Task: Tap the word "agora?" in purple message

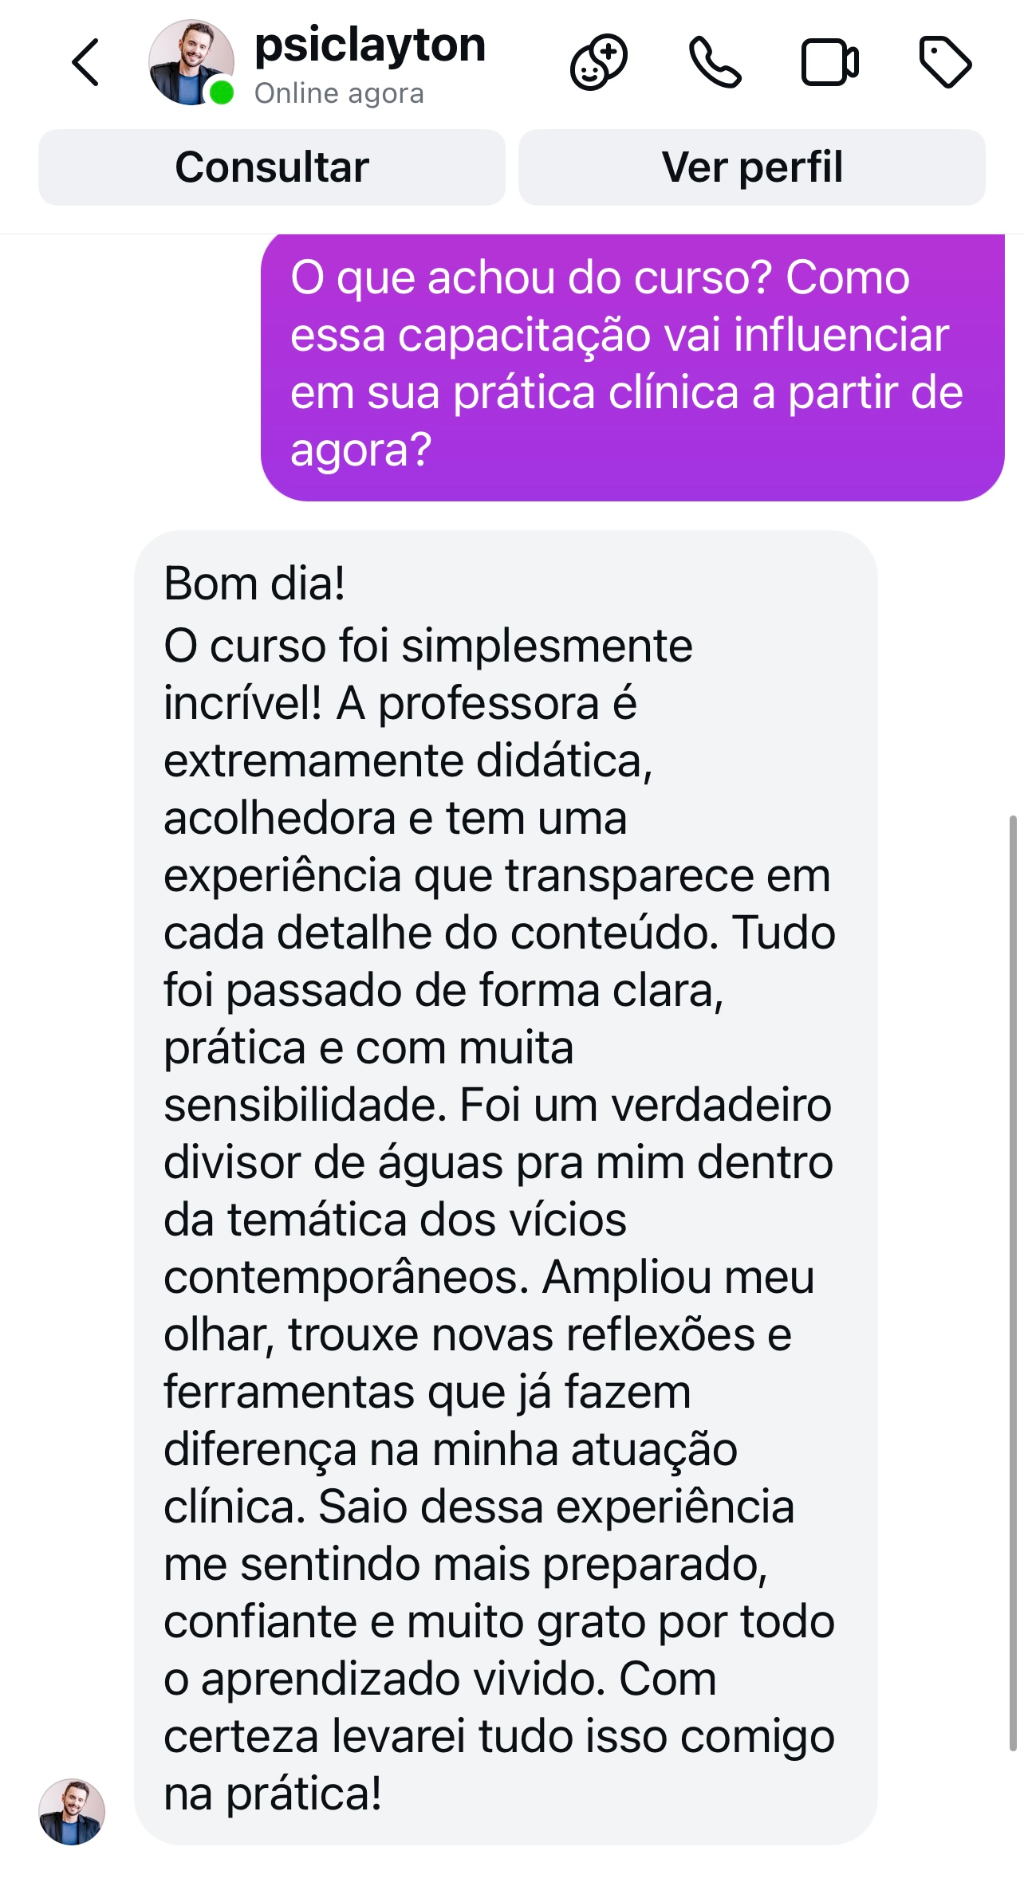Action: tap(361, 450)
